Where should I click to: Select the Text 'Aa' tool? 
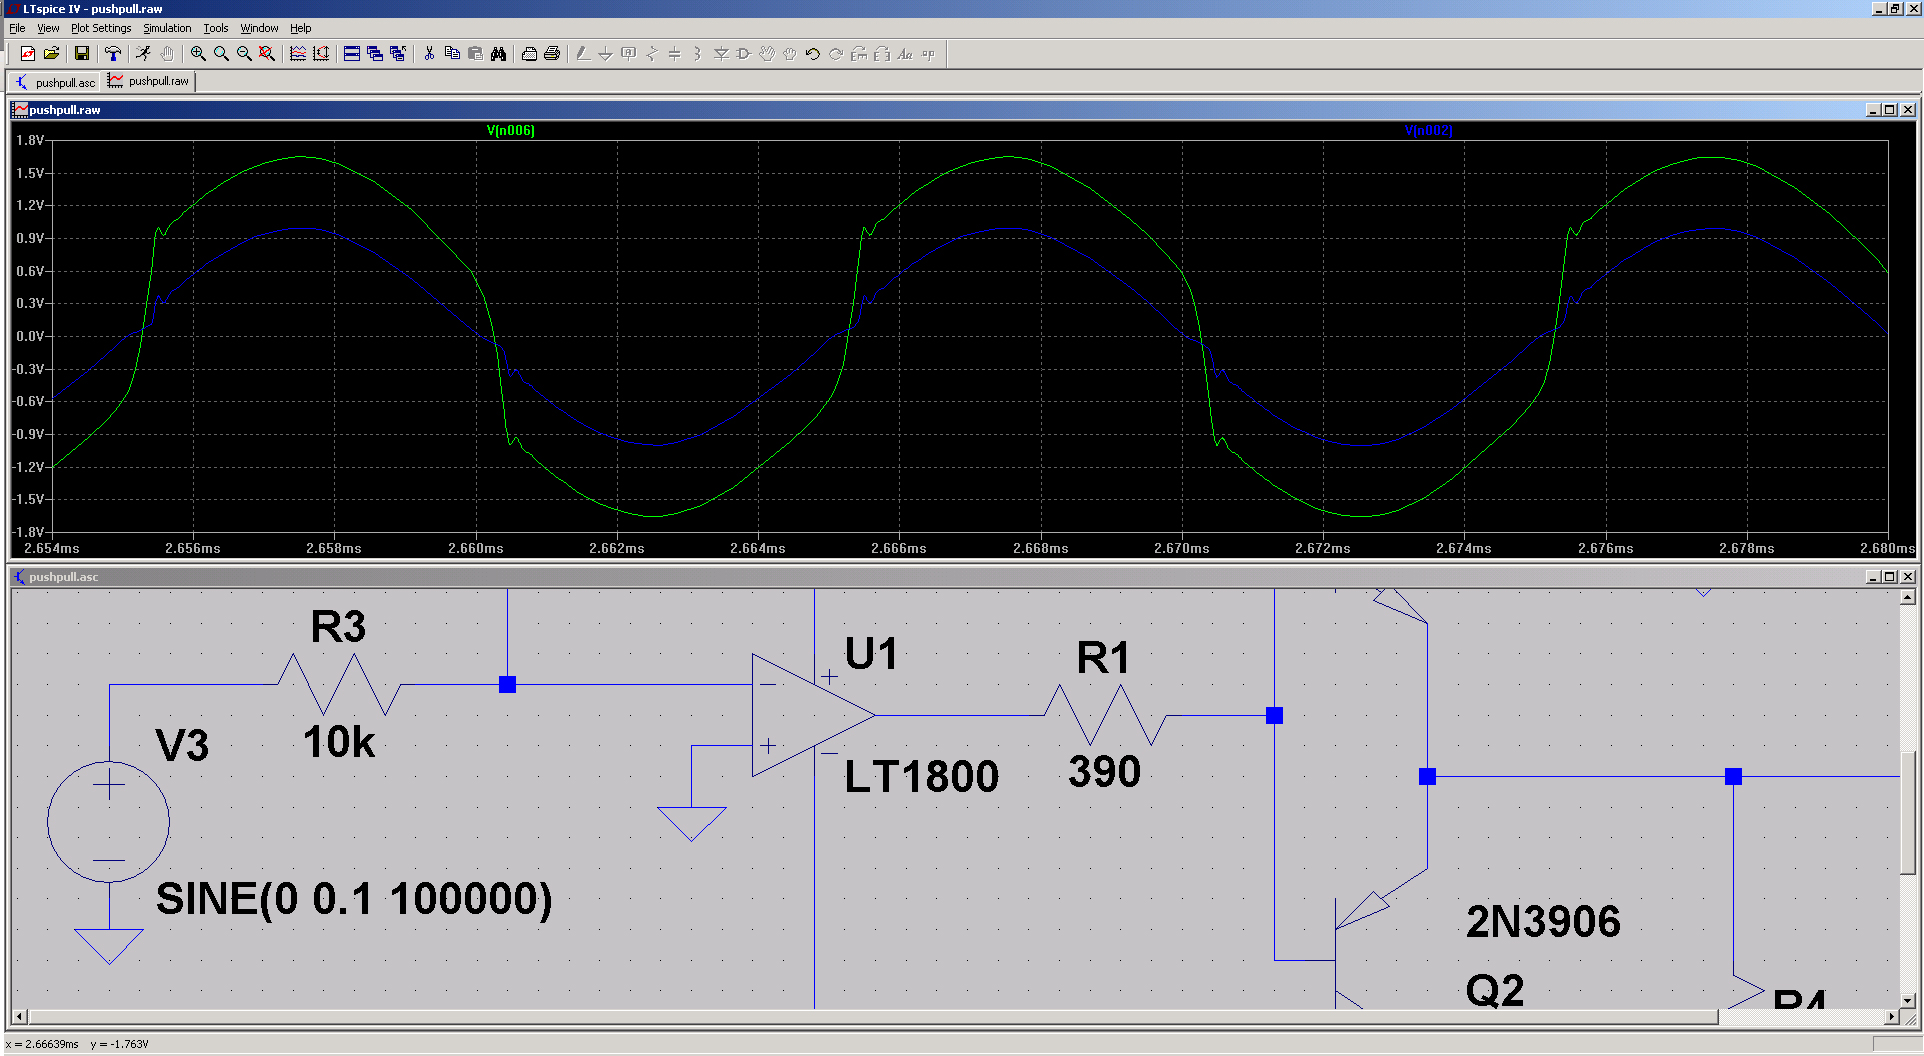[x=905, y=54]
